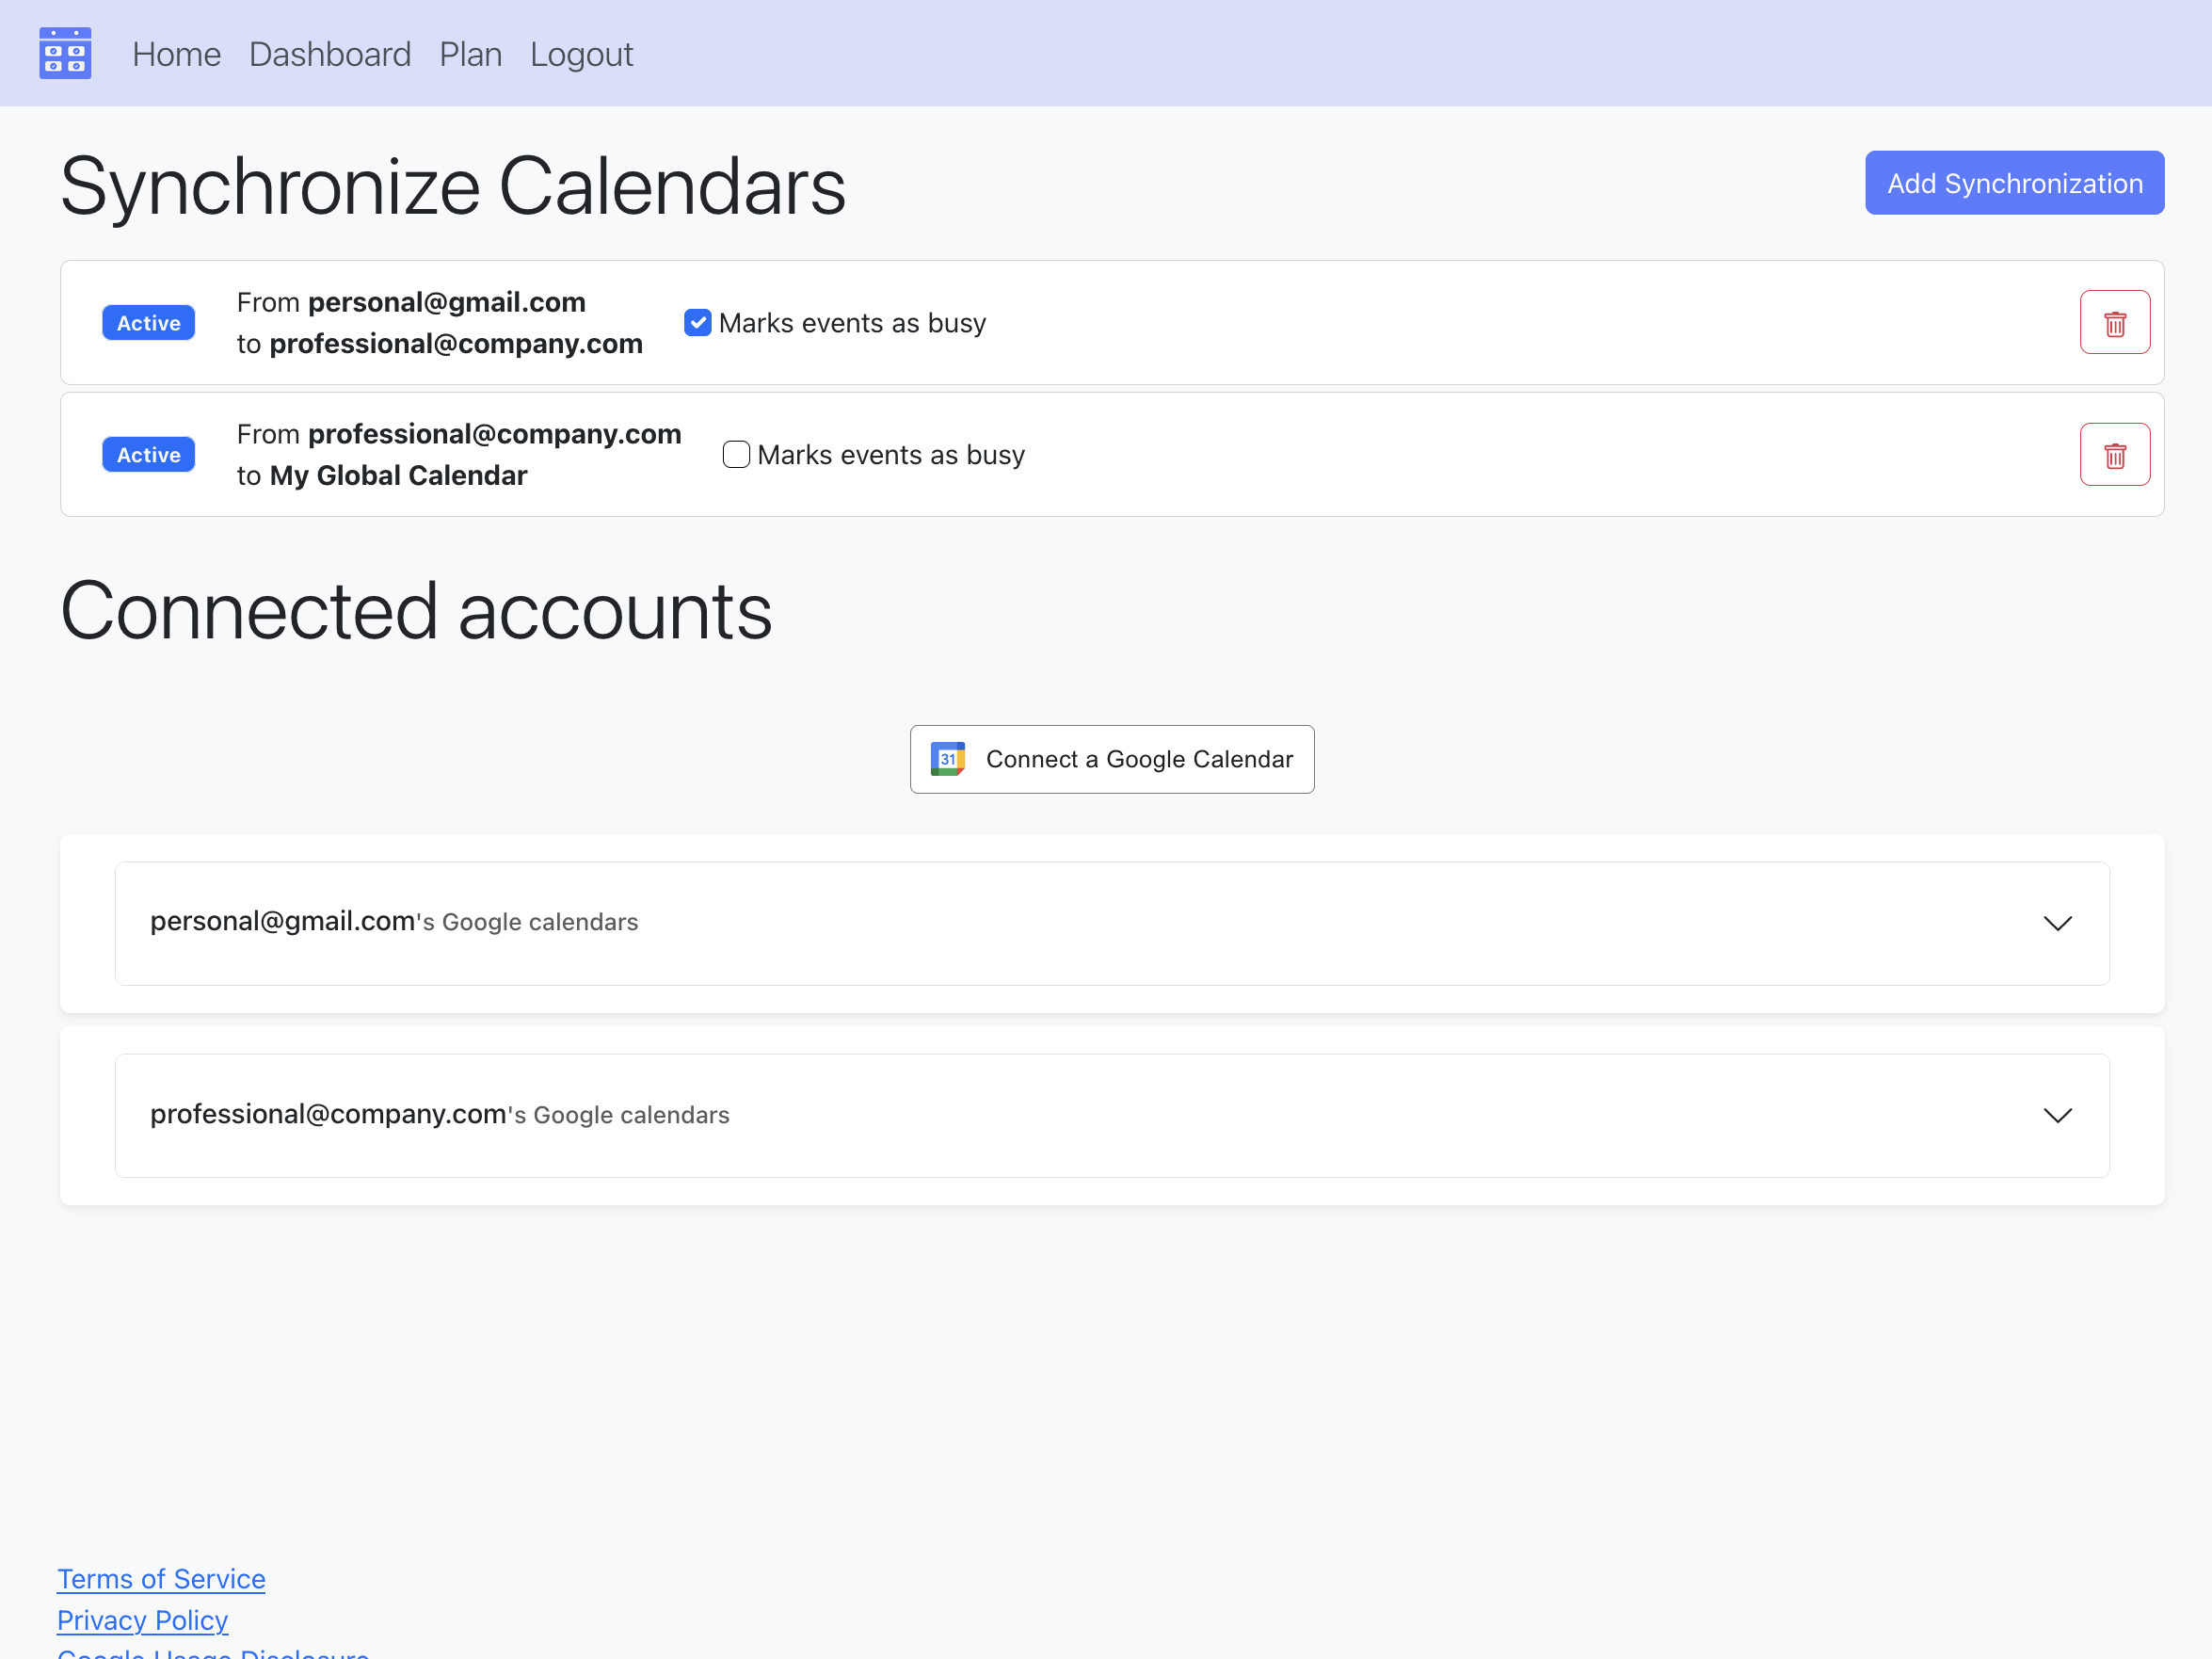Viewport: 2212px width, 1659px height.
Task: Open personal@gmail.com's Google calendars panel
Action: (x=394, y=922)
